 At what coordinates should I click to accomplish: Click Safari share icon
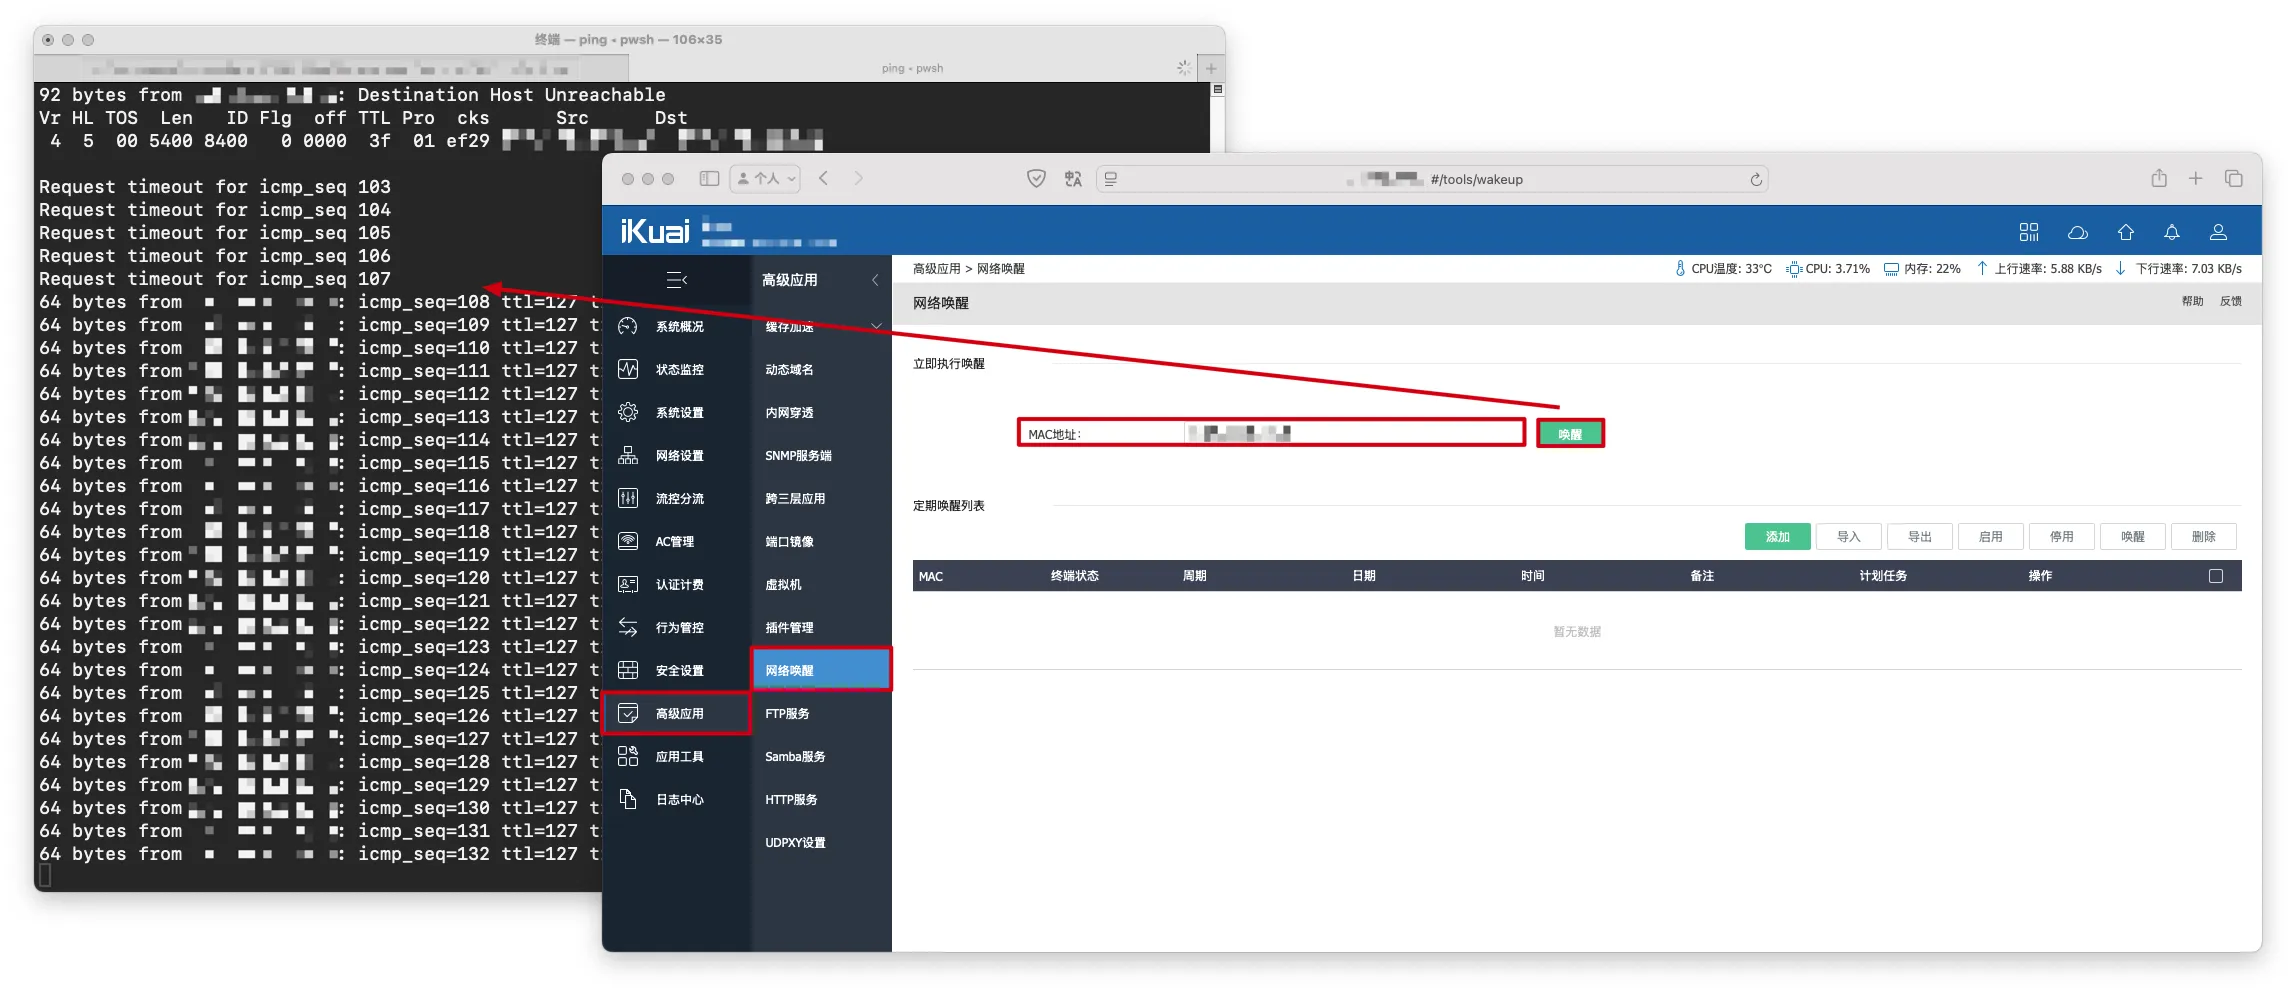click(x=2158, y=178)
